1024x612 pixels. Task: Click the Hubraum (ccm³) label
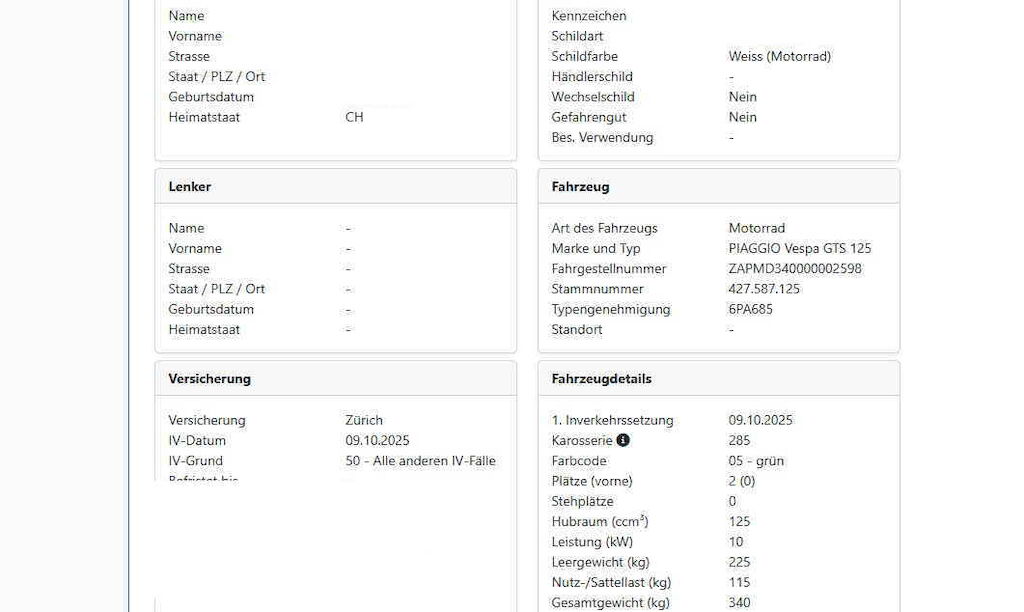[x=599, y=522]
